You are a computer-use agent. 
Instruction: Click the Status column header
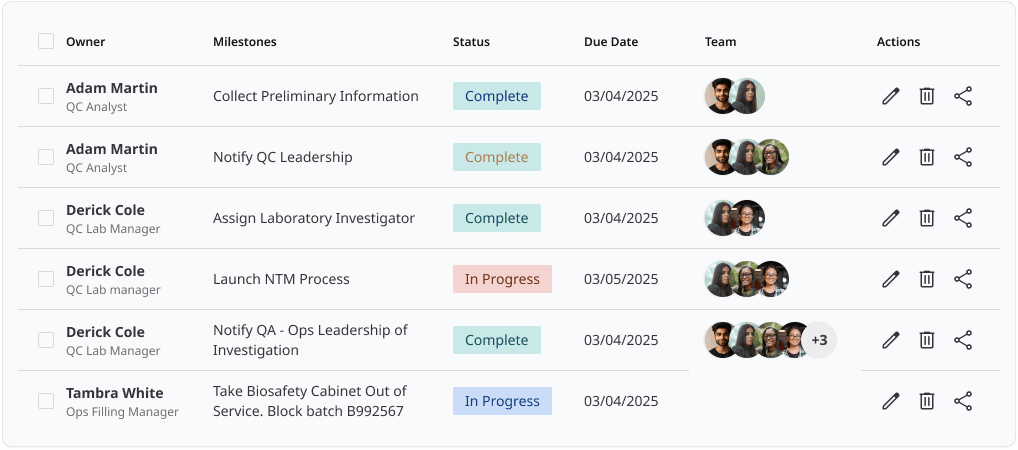[x=471, y=42]
